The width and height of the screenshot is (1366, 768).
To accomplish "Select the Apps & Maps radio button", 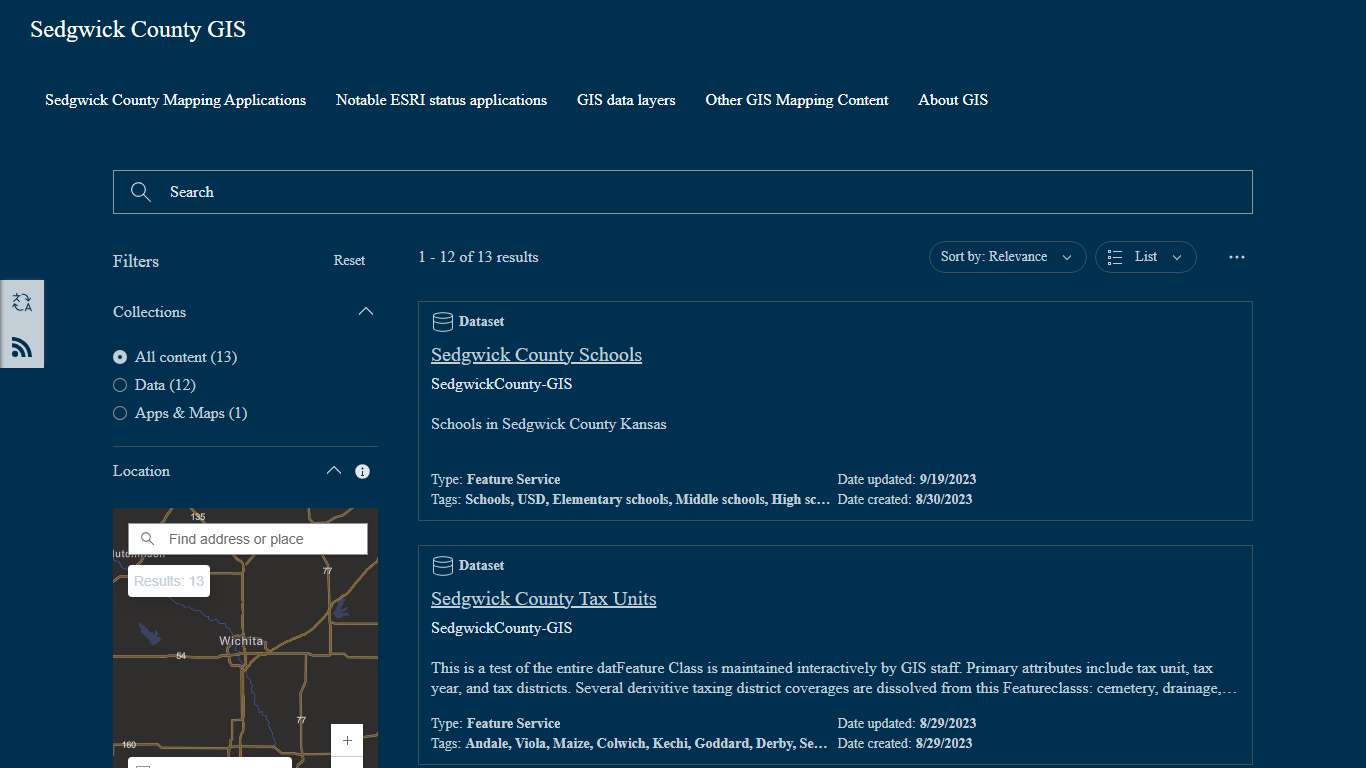I will [x=120, y=413].
